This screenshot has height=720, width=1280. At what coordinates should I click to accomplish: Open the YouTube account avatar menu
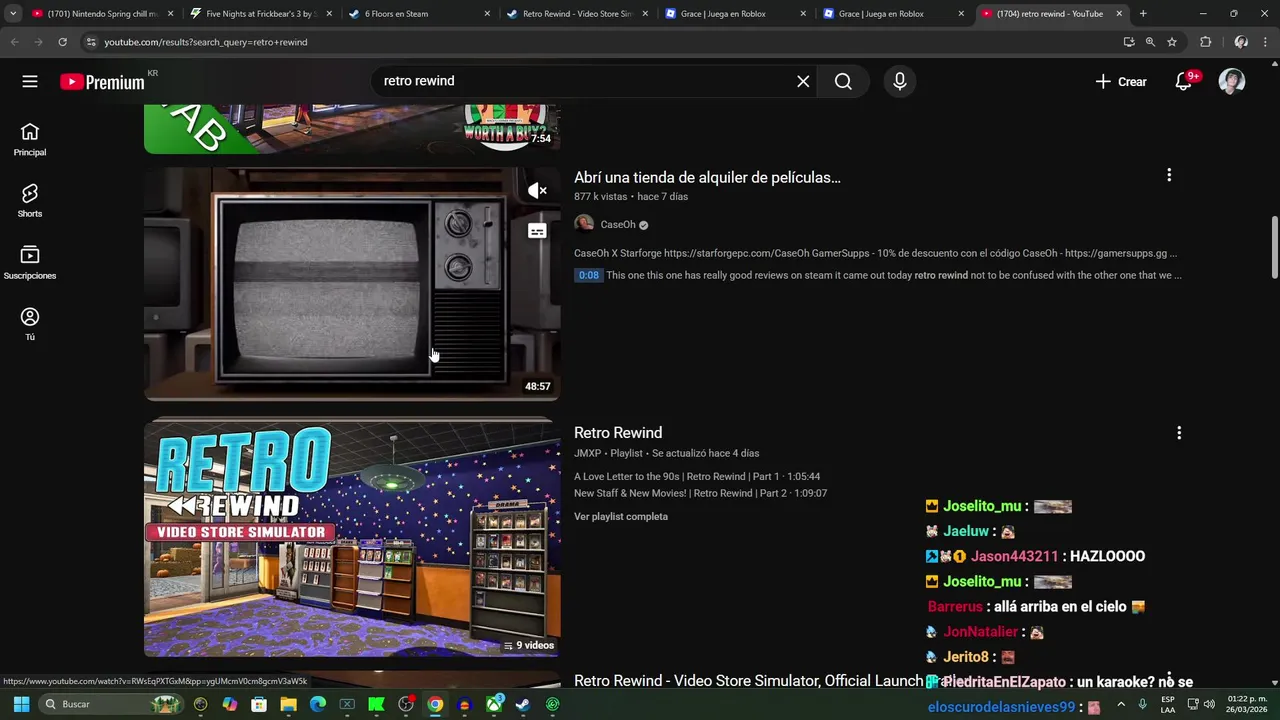tap(1232, 81)
